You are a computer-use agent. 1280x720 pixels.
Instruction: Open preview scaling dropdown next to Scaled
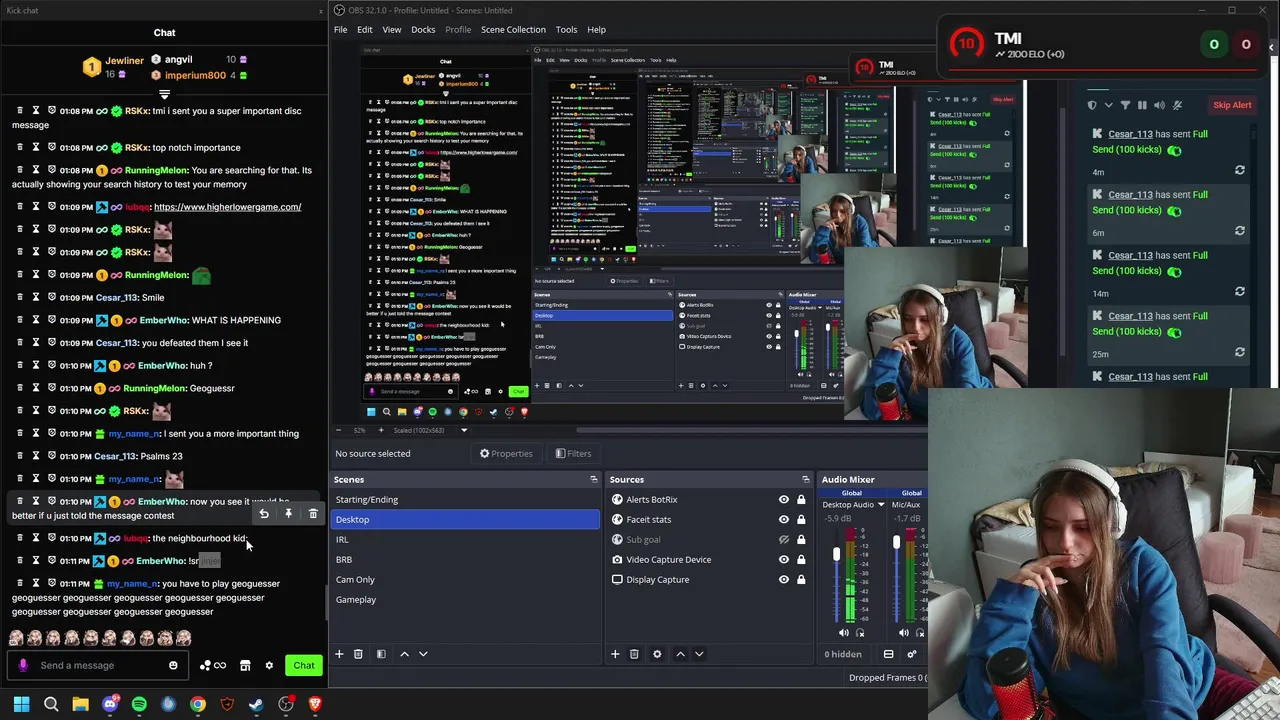click(464, 431)
